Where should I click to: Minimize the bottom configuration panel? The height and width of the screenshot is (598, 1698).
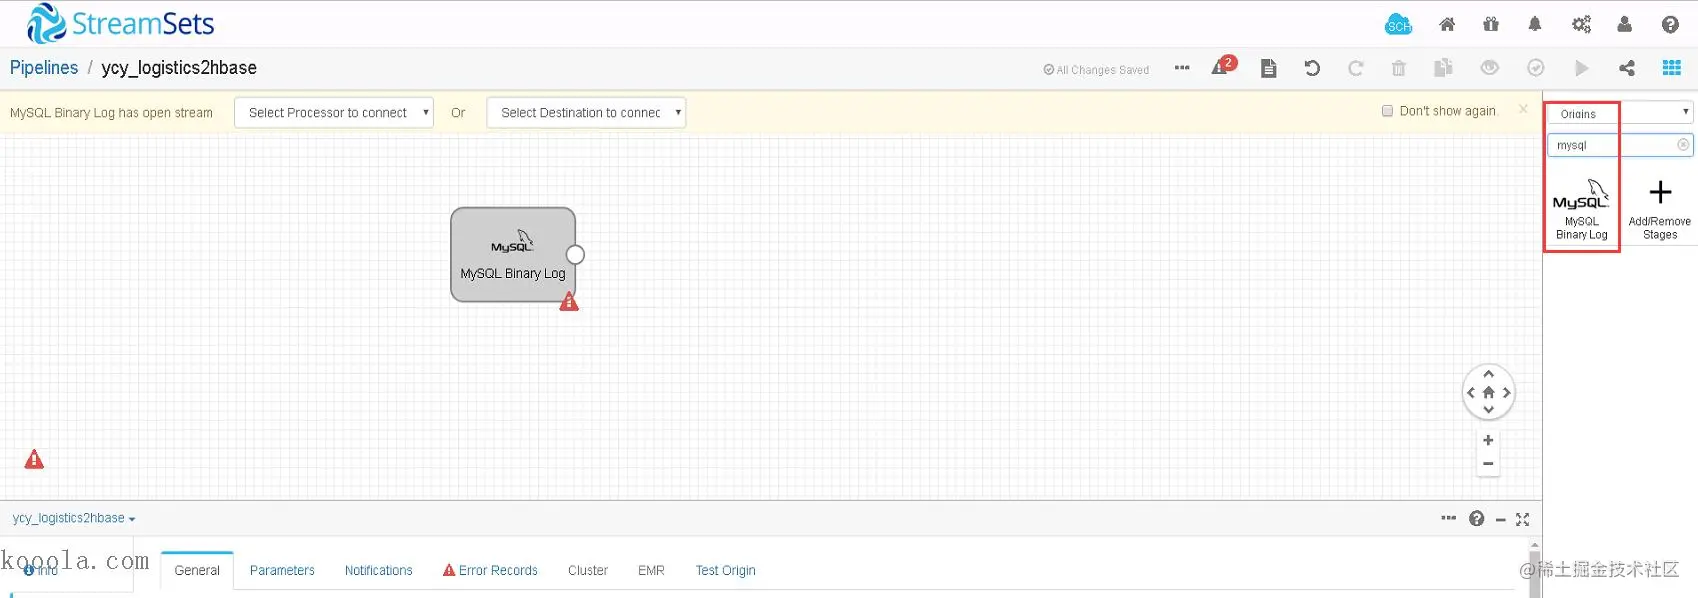pyautogui.click(x=1500, y=519)
